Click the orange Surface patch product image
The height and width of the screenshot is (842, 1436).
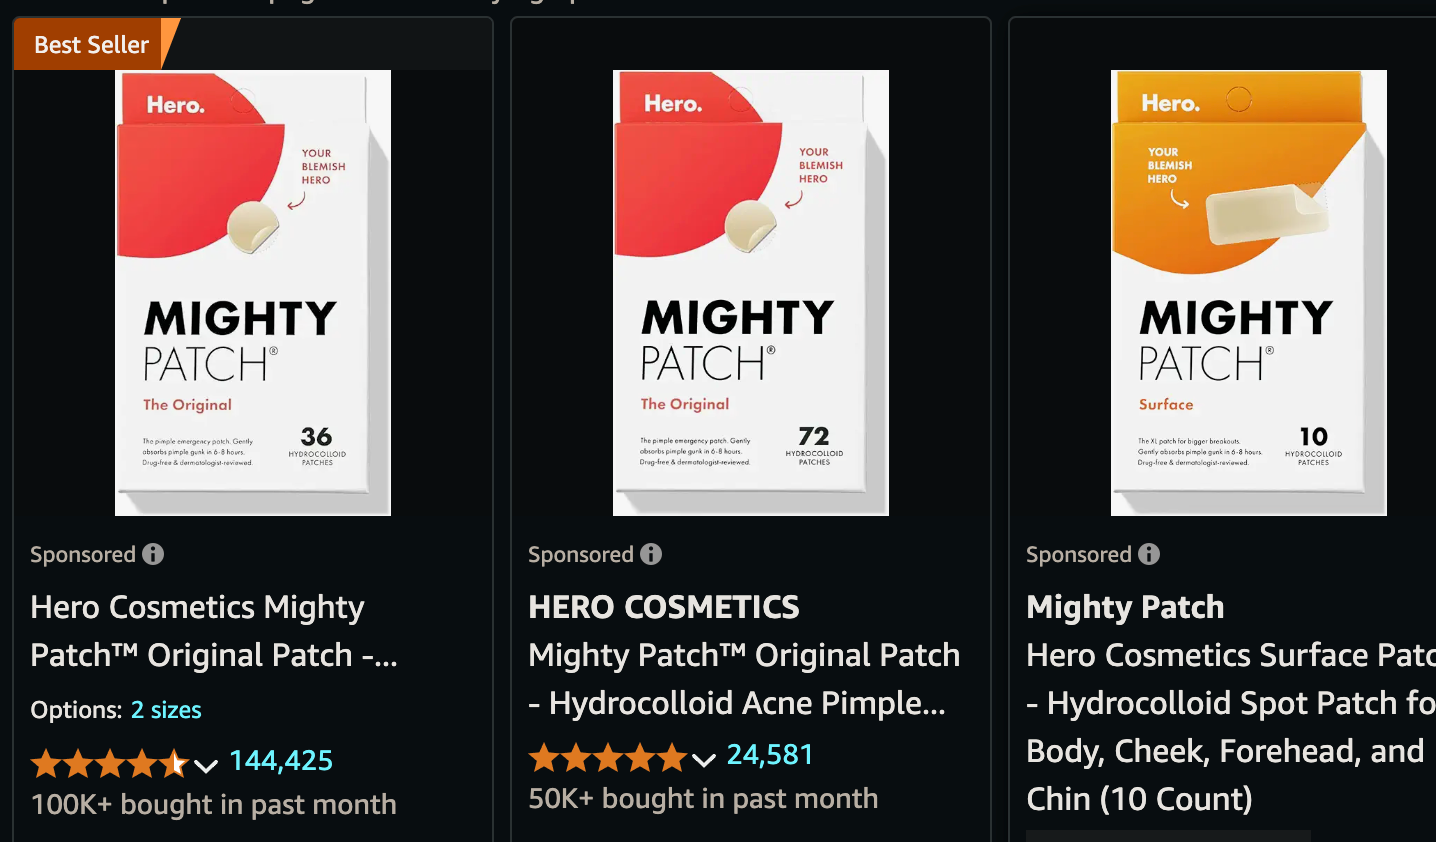point(1248,292)
